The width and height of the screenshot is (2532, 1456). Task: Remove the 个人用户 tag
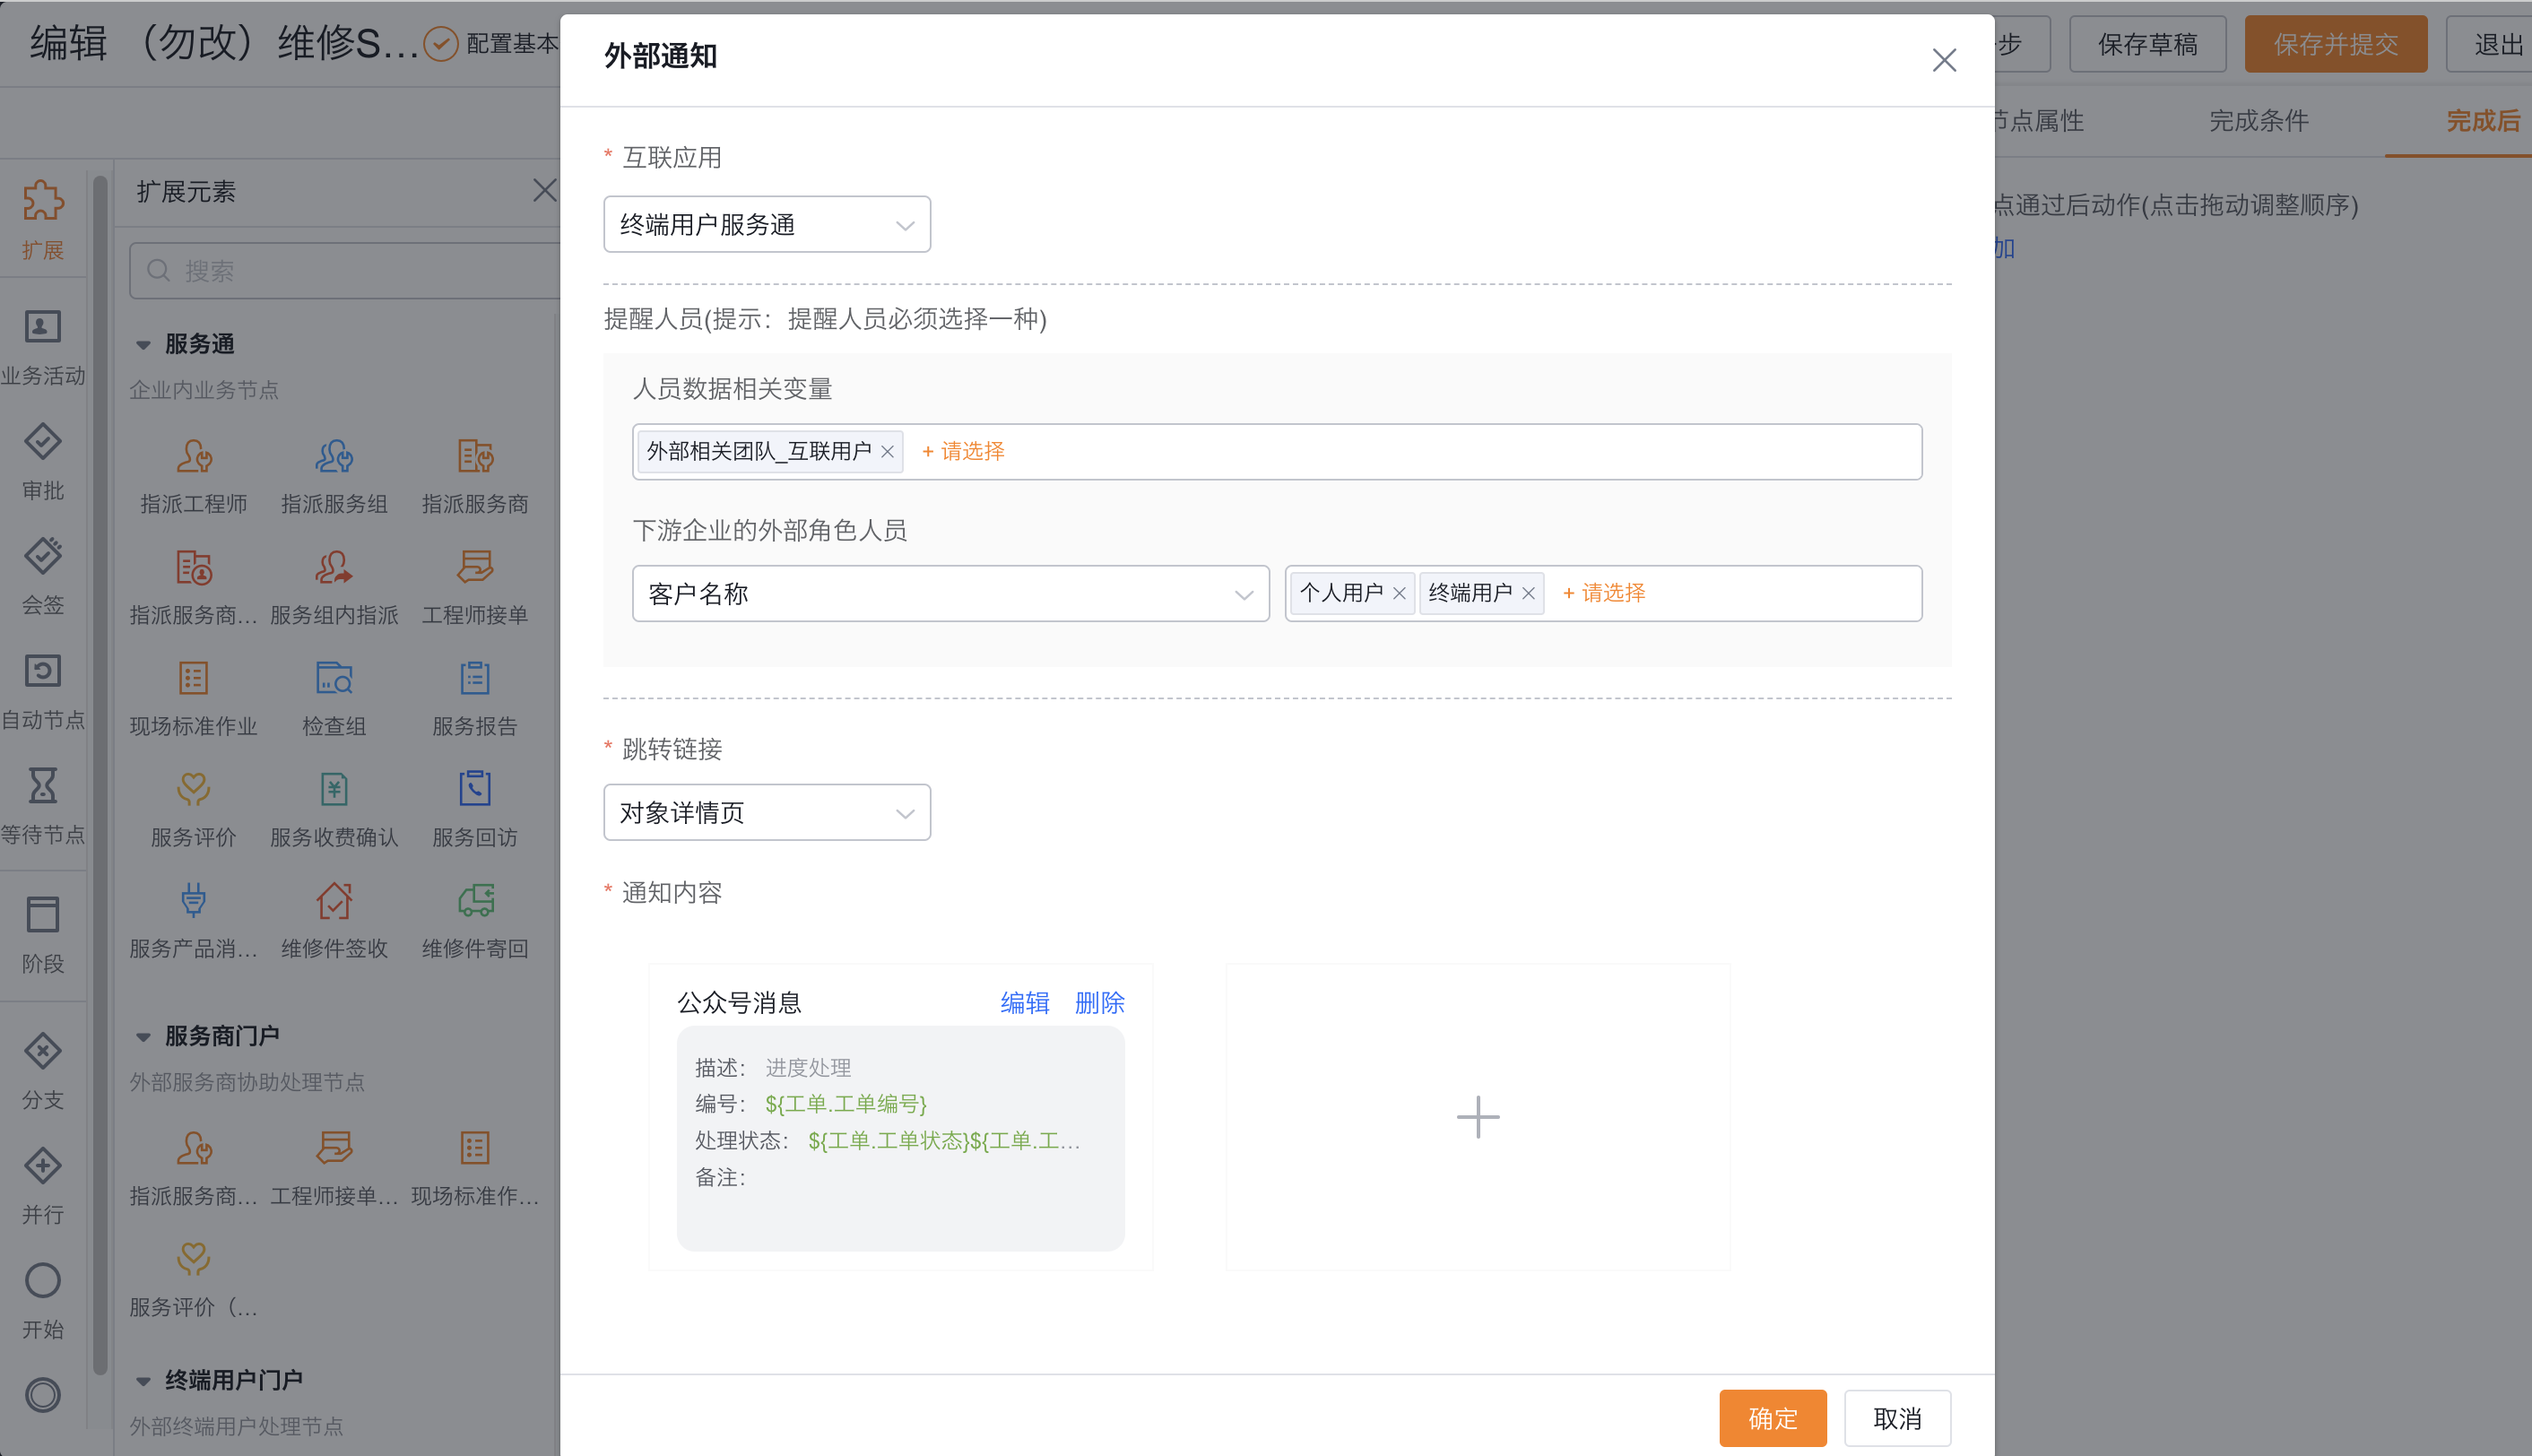[x=1399, y=594]
